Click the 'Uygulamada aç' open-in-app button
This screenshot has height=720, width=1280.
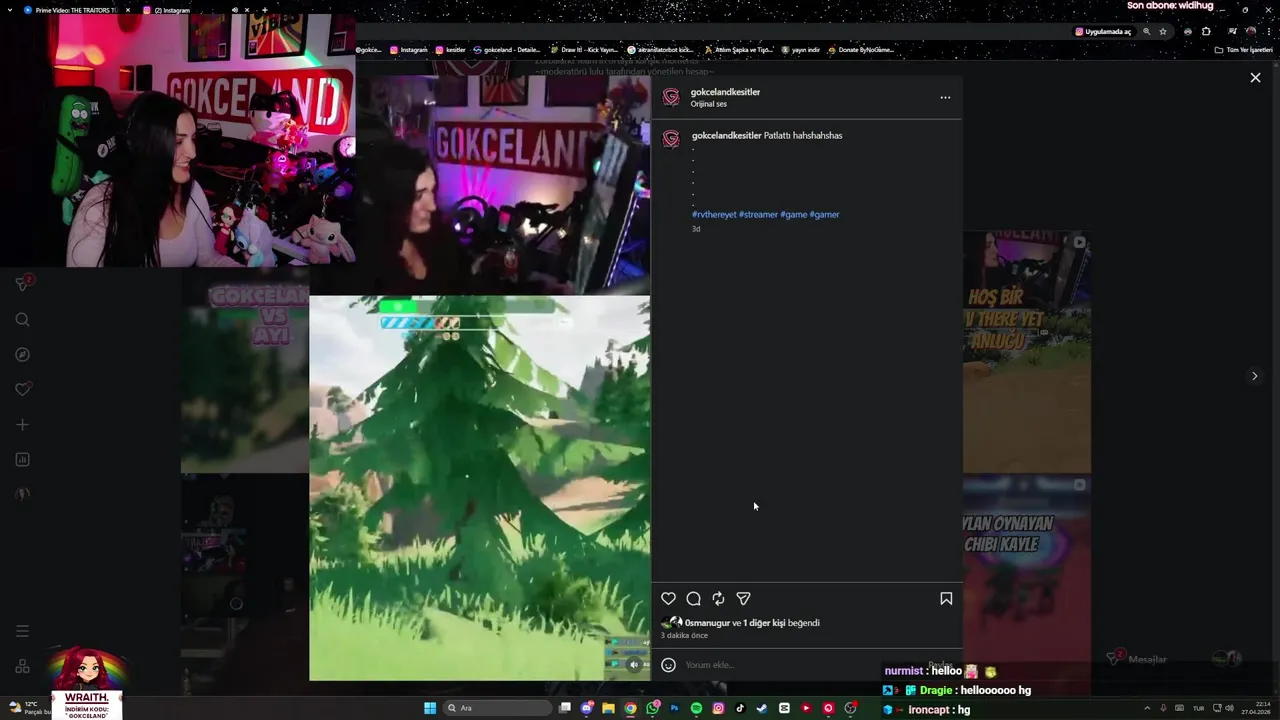[x=1103, y=31]
